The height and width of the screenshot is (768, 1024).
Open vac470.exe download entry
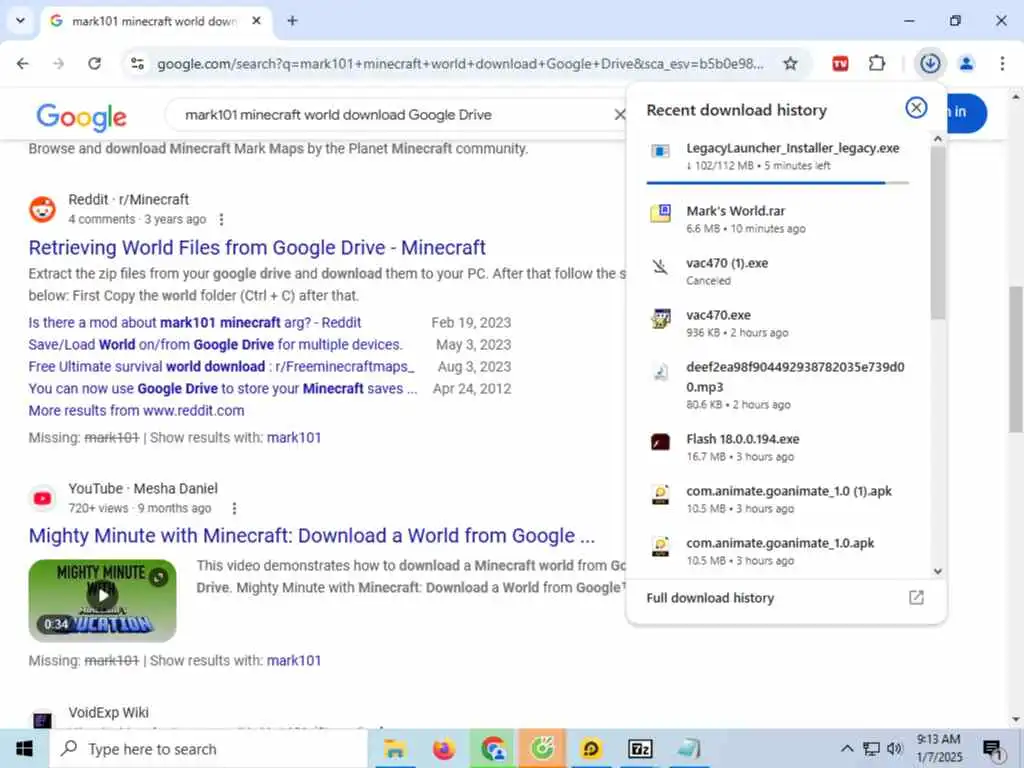778,323
